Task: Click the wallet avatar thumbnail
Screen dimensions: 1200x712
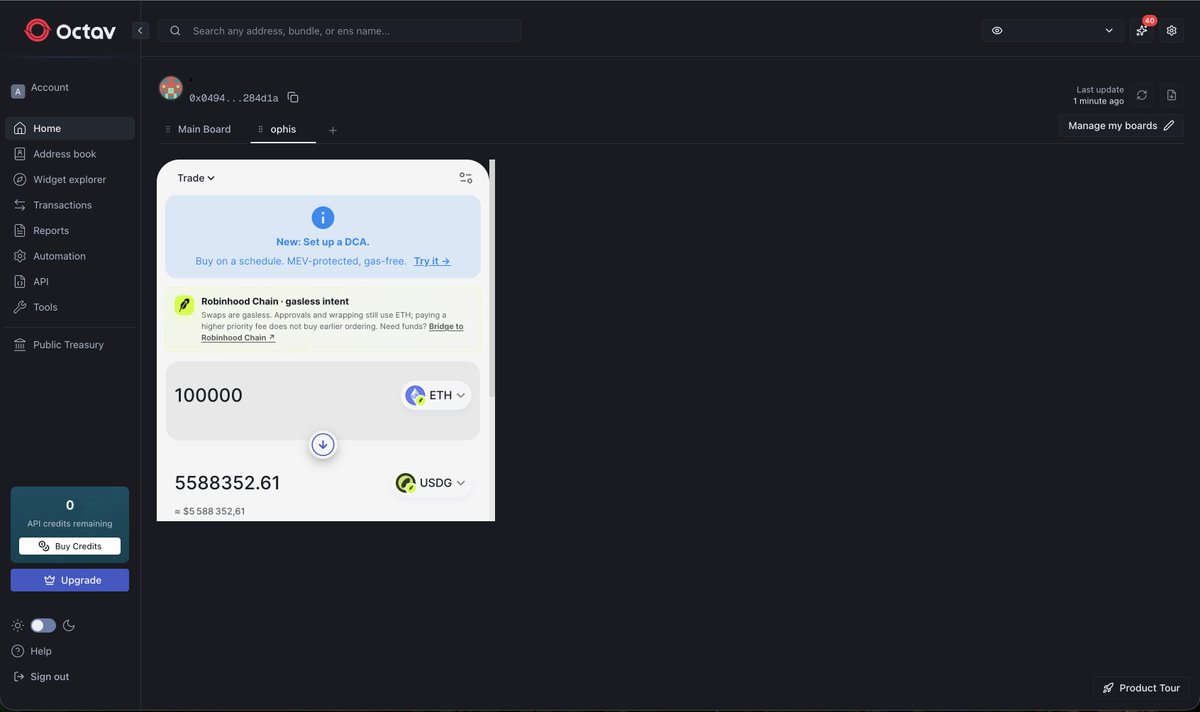Action: pyautogui.click(x=171, y=88)
